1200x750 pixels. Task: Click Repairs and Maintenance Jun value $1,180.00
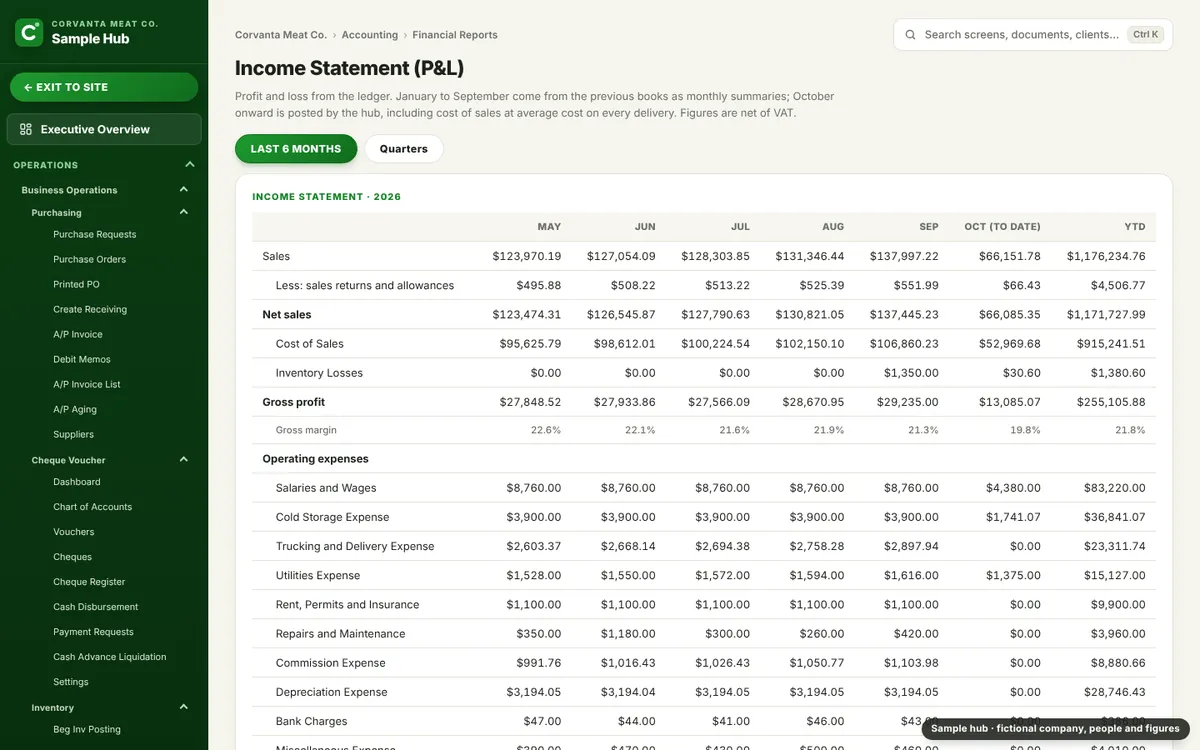pos(628,633)
